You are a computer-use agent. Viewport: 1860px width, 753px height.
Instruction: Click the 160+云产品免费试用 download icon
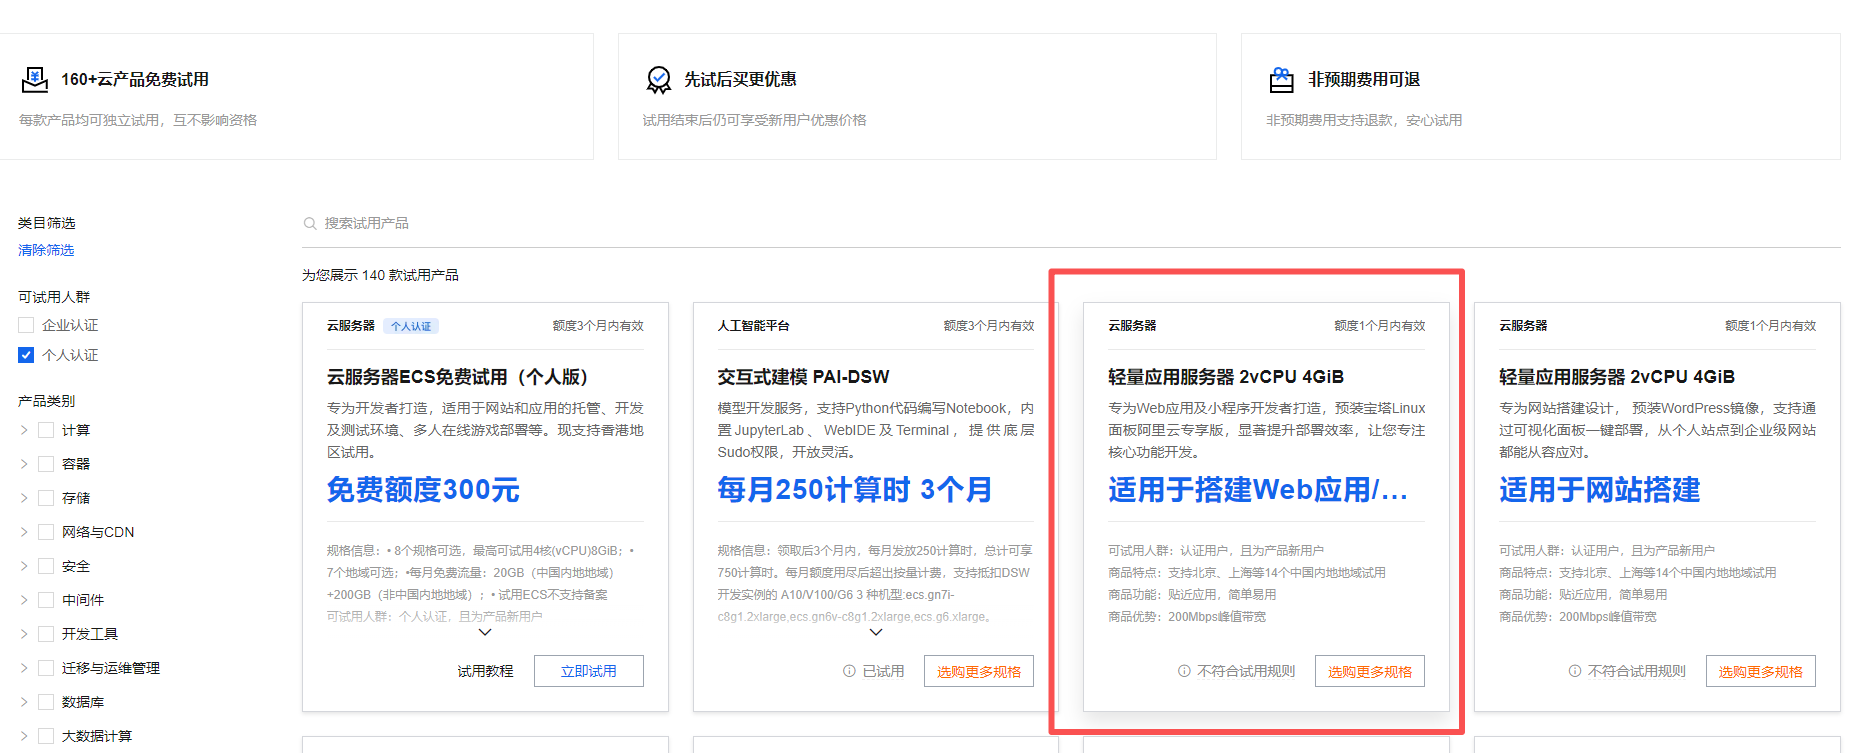tap(35, 80)
